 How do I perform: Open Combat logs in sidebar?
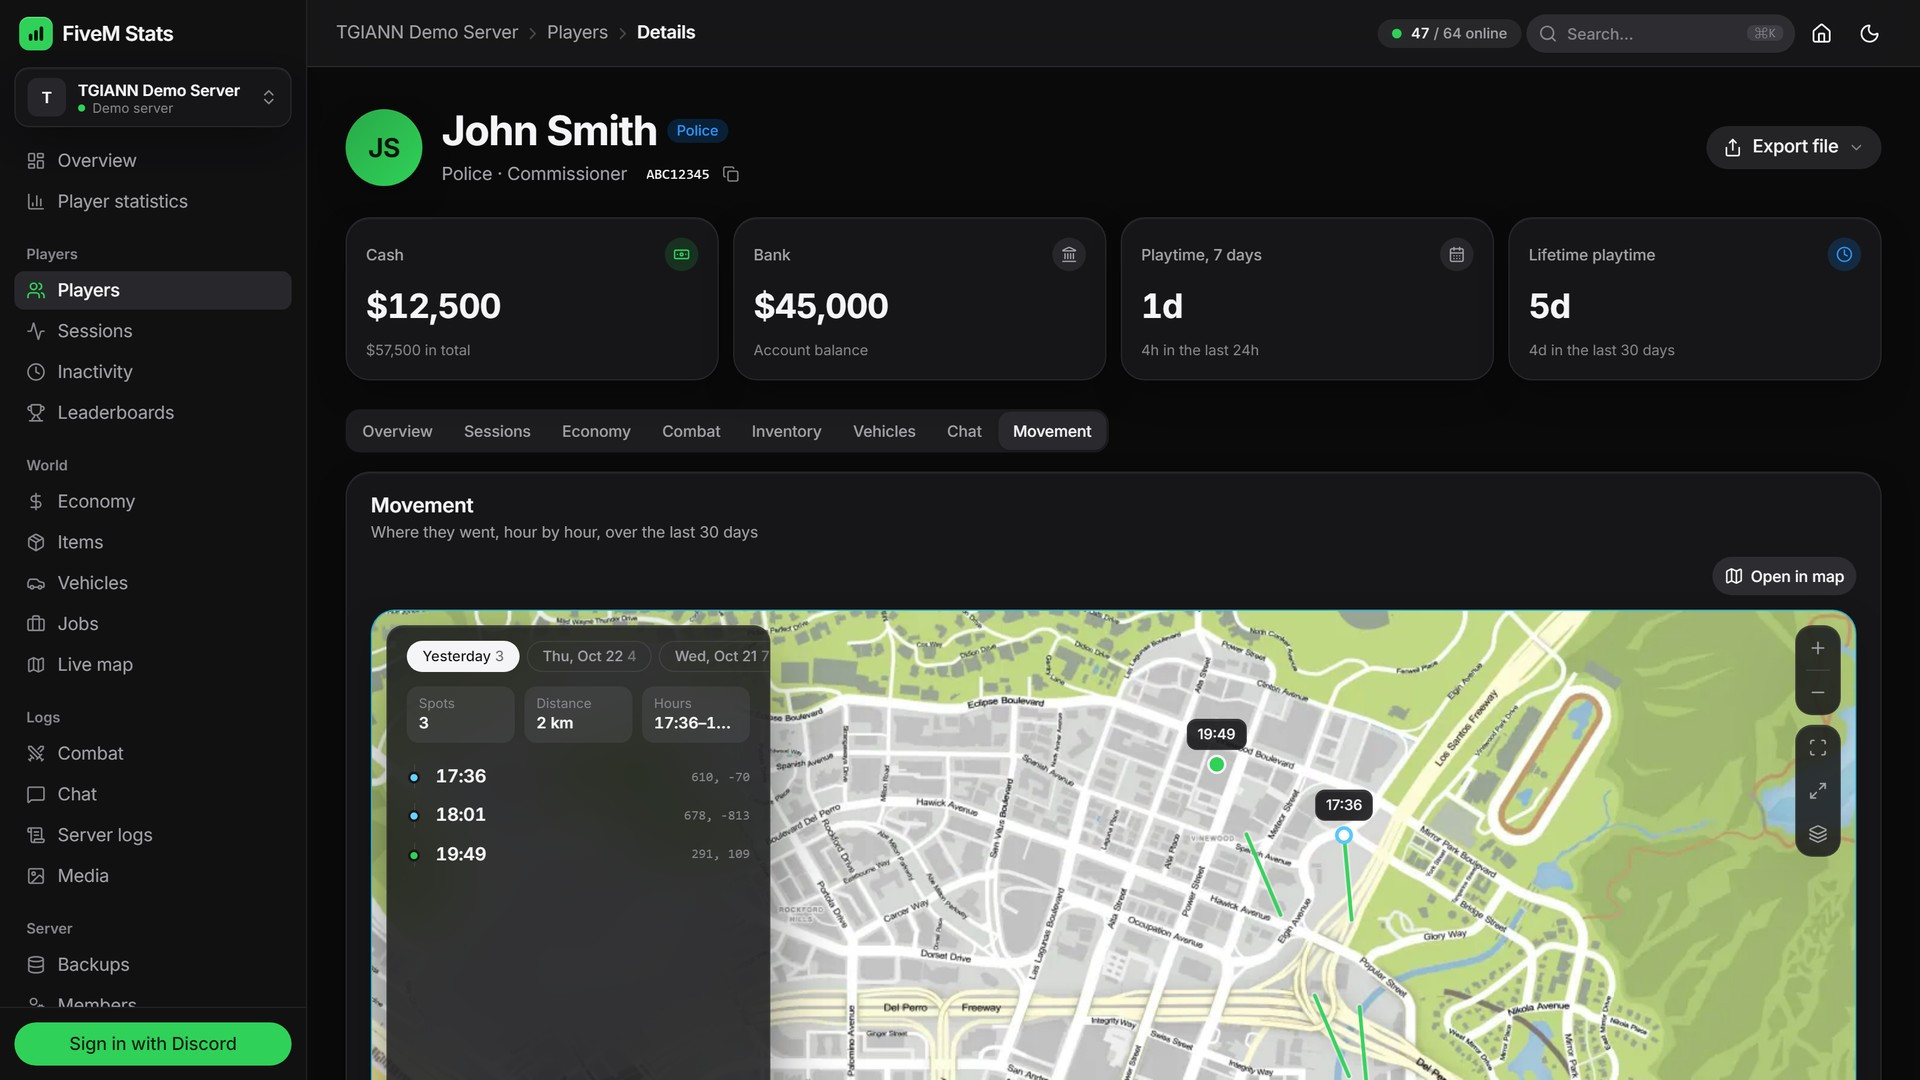click(x=153, y=754)
